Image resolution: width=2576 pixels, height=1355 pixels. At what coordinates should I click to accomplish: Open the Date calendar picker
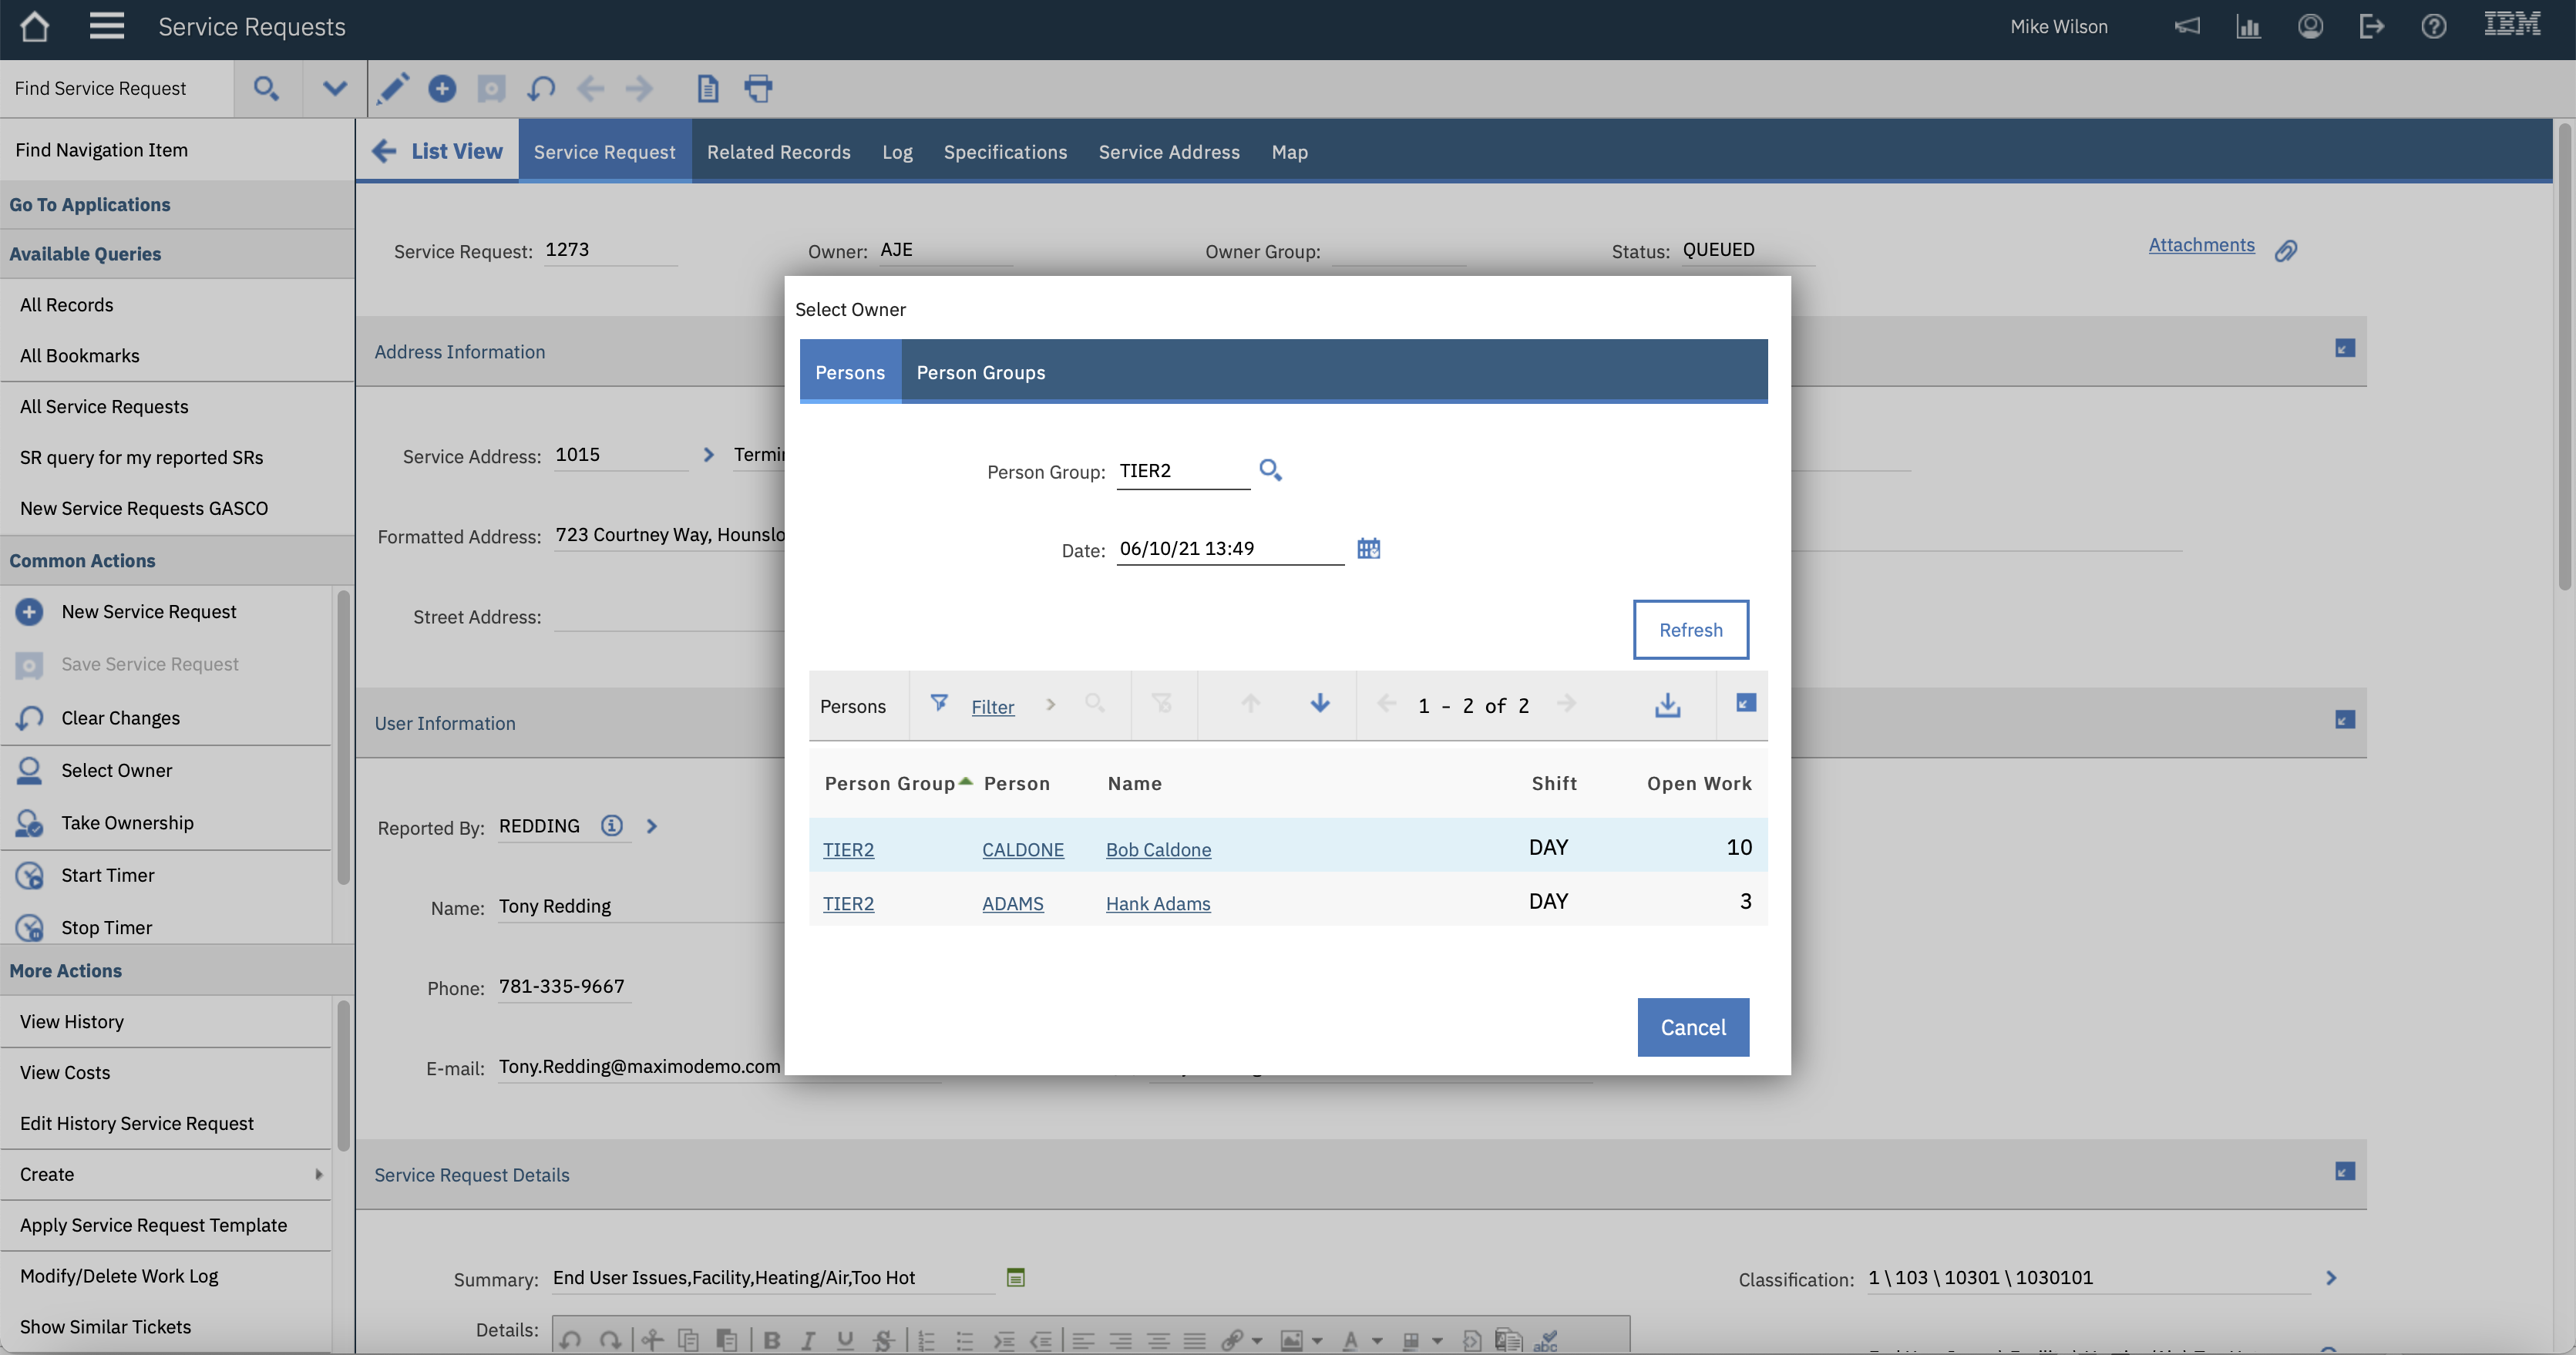pyautogui.click(x=1368, y=548)
